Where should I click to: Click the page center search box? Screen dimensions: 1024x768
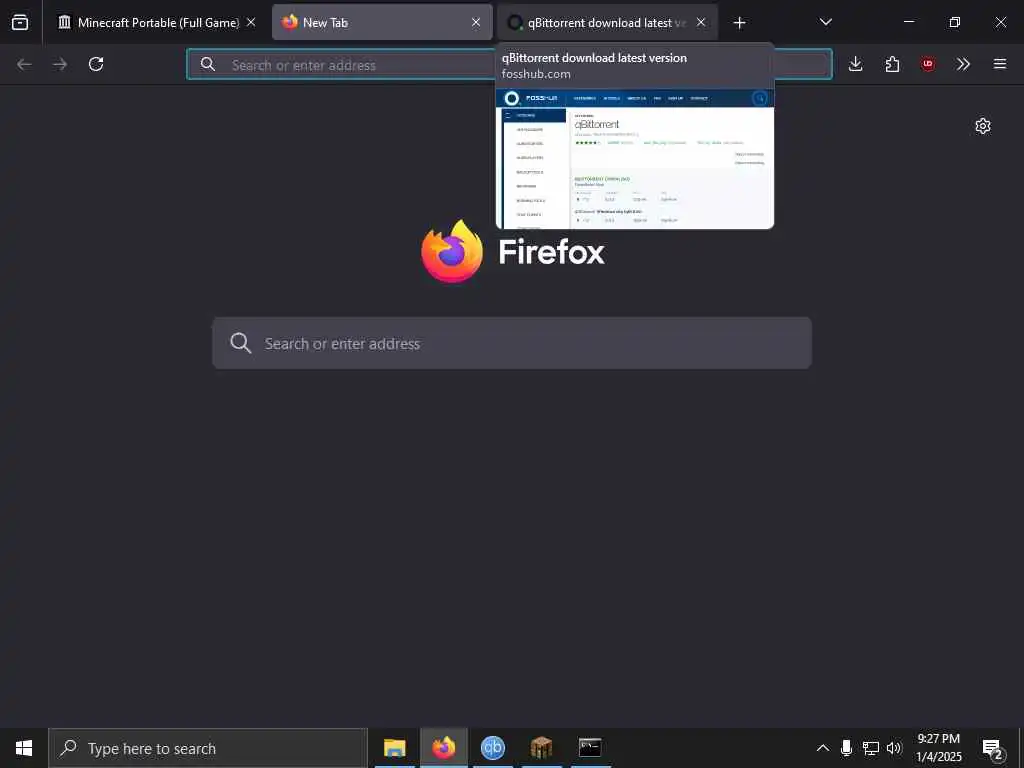[x=512, y=344]
